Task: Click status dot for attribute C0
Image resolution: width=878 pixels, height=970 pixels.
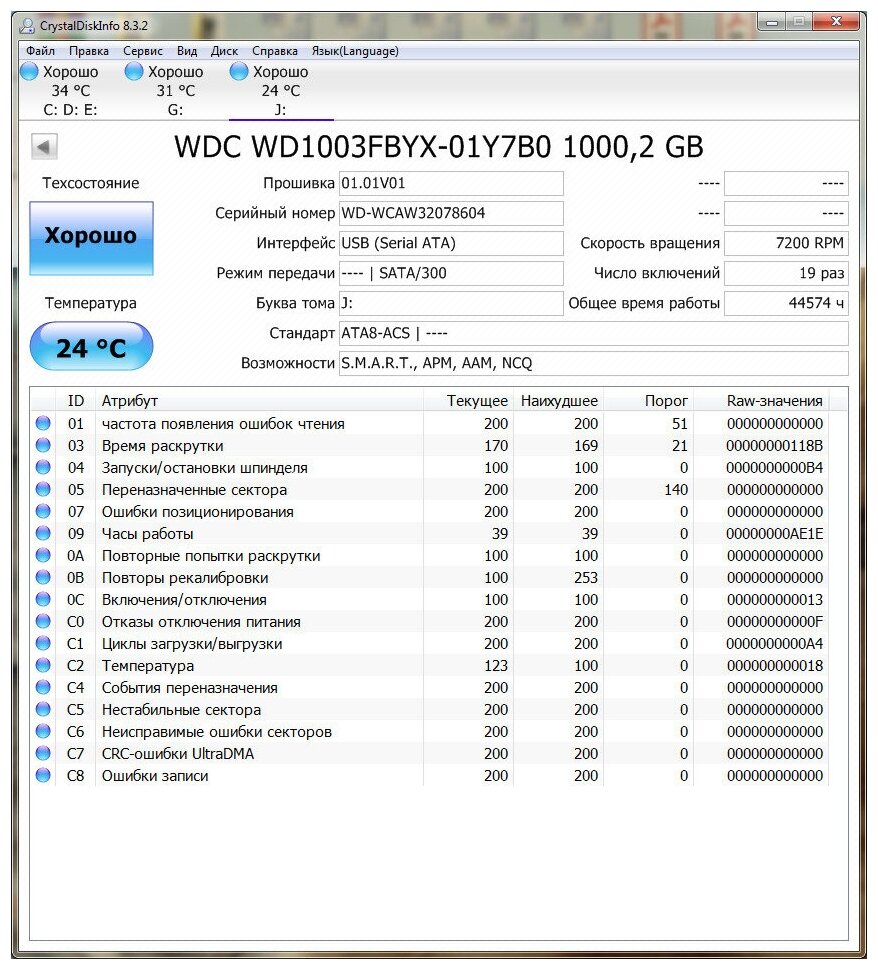Action: [43, 621]
